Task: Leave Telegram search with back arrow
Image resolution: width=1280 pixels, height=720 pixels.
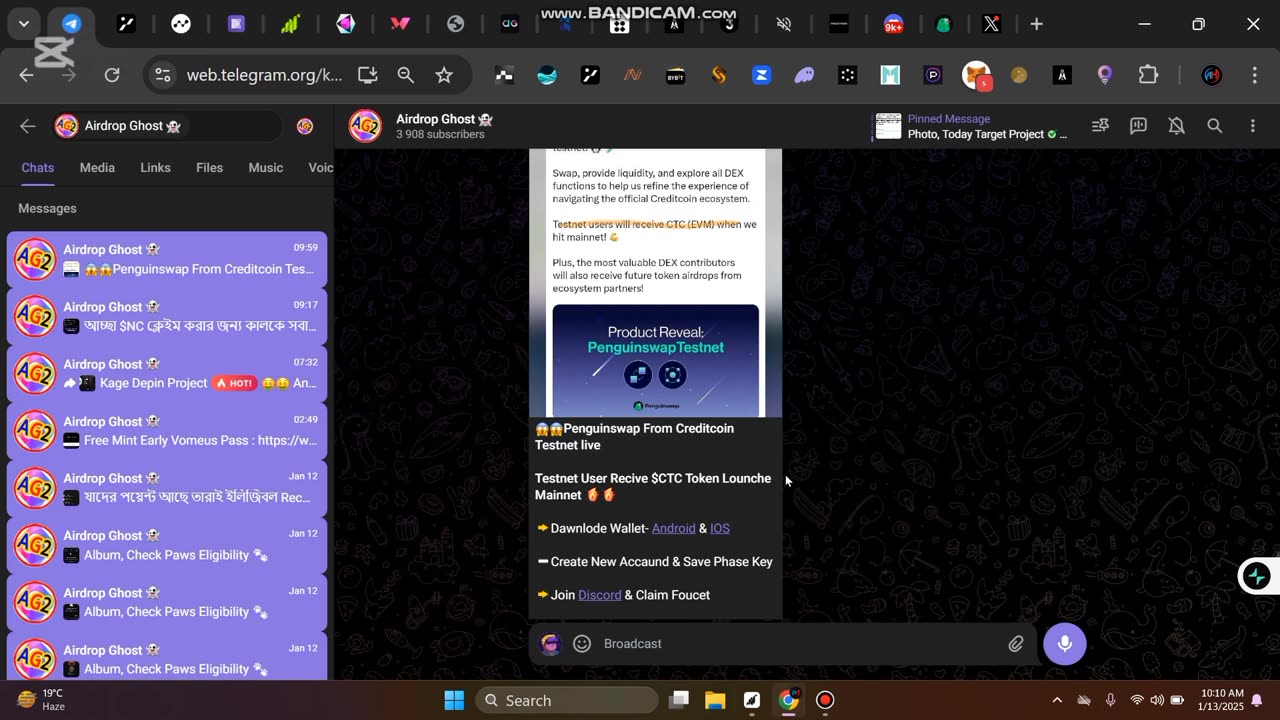Action: pos(28,126)
